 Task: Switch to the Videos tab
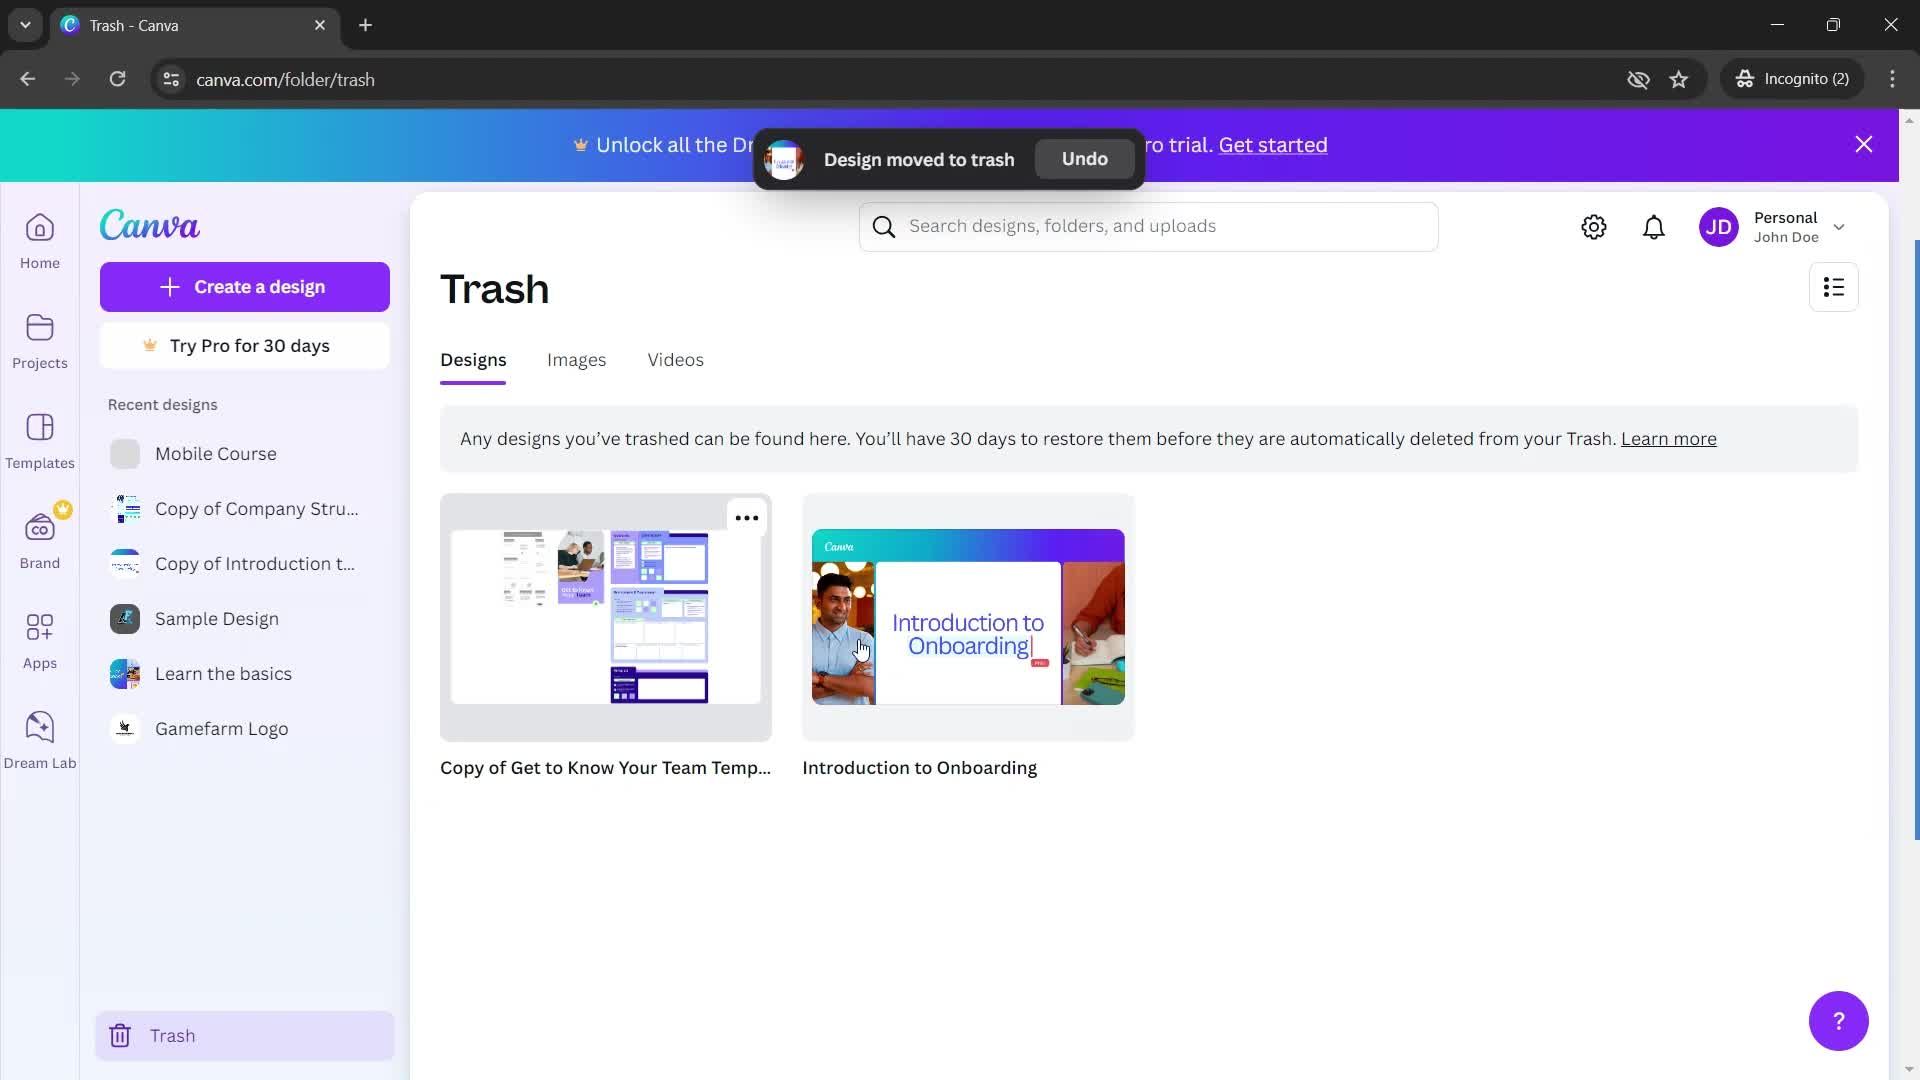click(x=676, y=359)
